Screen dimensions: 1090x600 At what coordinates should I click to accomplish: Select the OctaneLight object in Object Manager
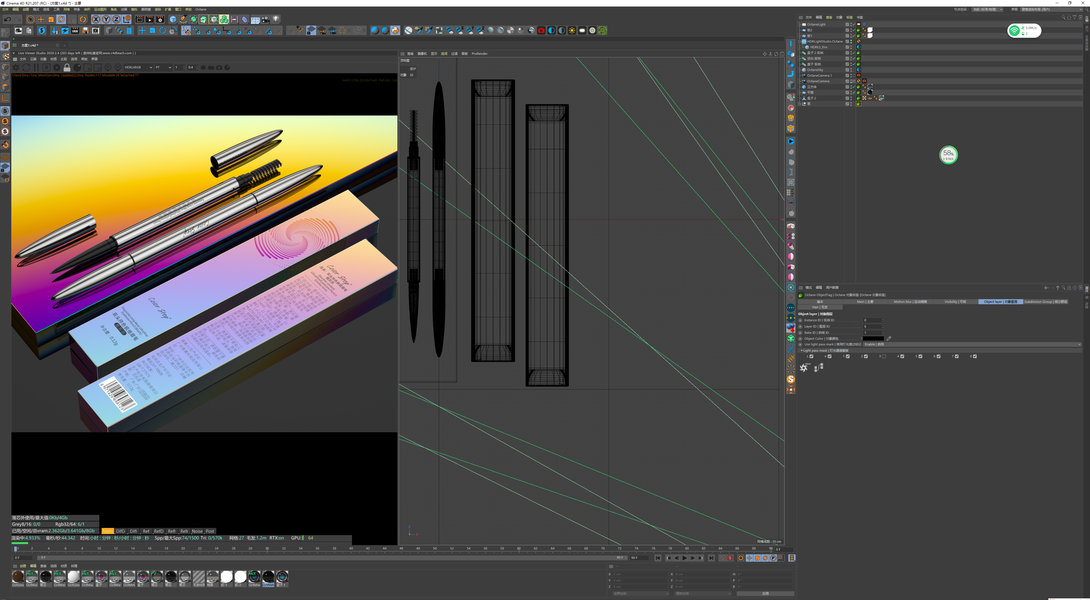817,24
